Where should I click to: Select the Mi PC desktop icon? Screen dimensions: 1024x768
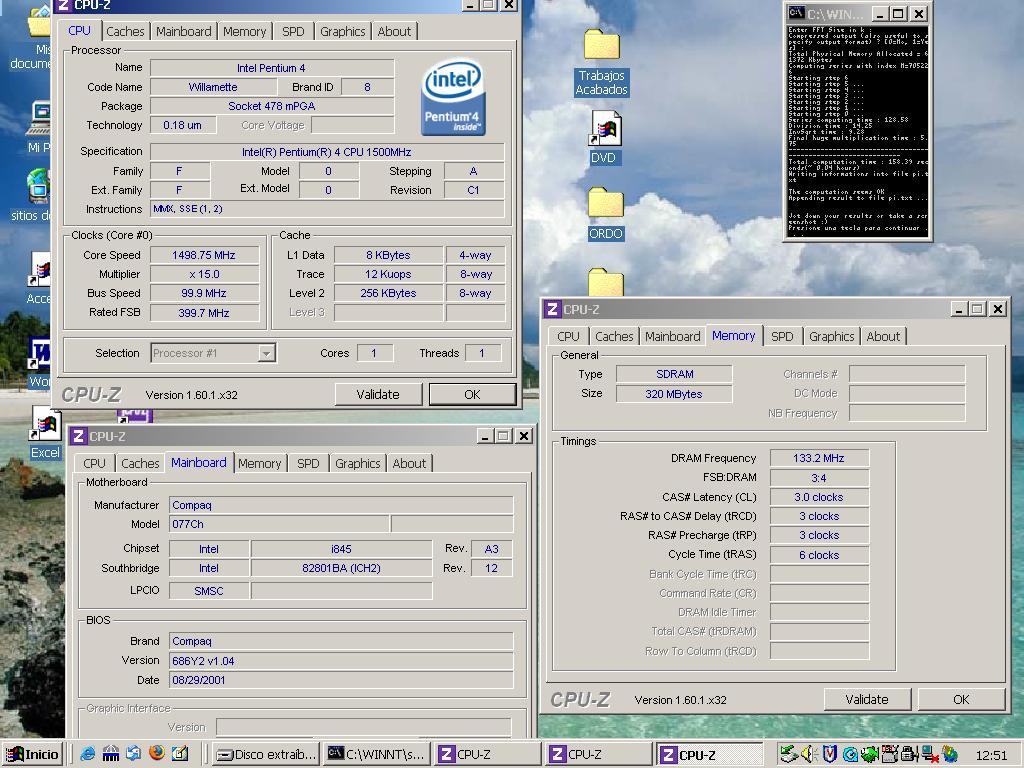[39, 127]
